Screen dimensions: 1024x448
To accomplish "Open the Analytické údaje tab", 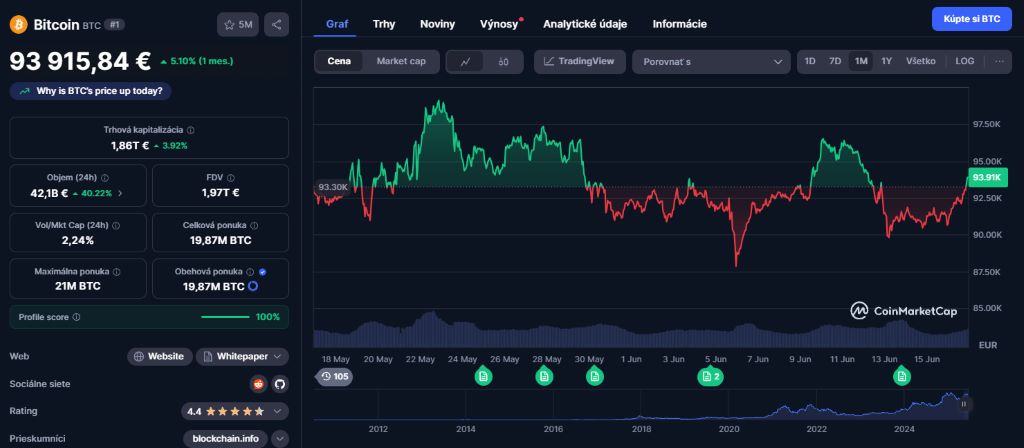I will tap(584, 23).
